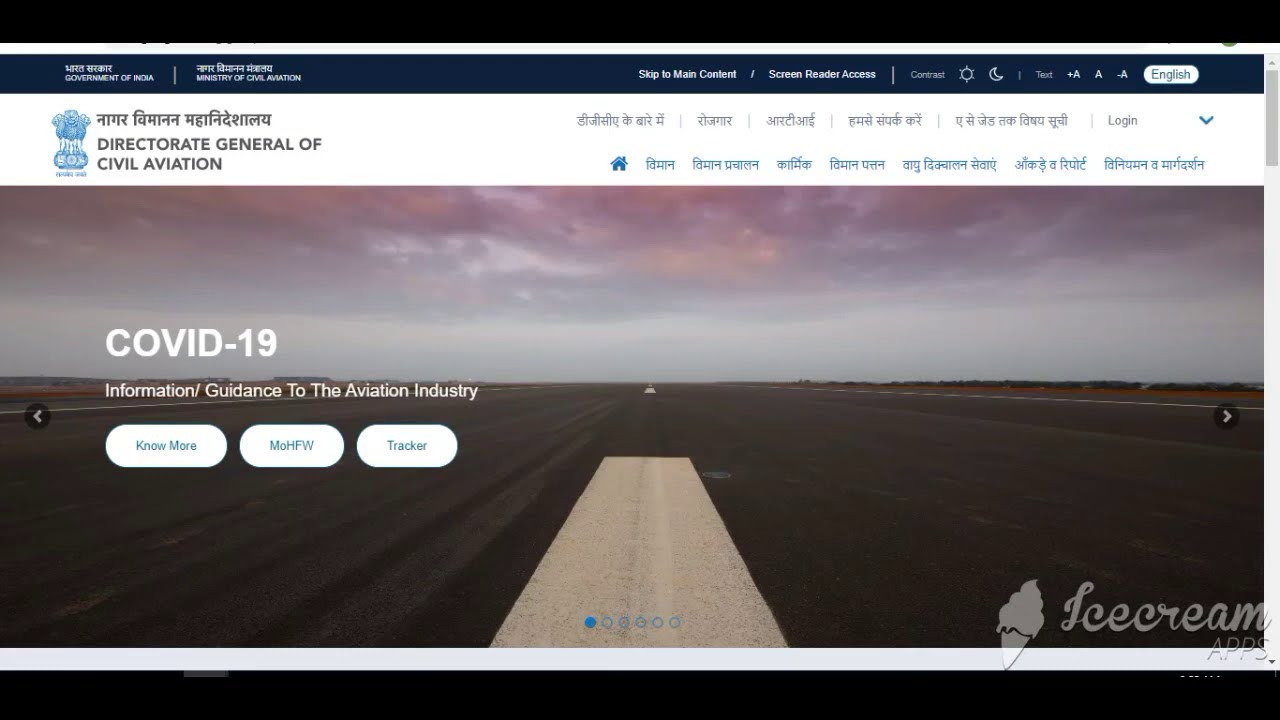Click the next slide arrow
This screenshot has width=1280, height=720.
coord(1227,416)
